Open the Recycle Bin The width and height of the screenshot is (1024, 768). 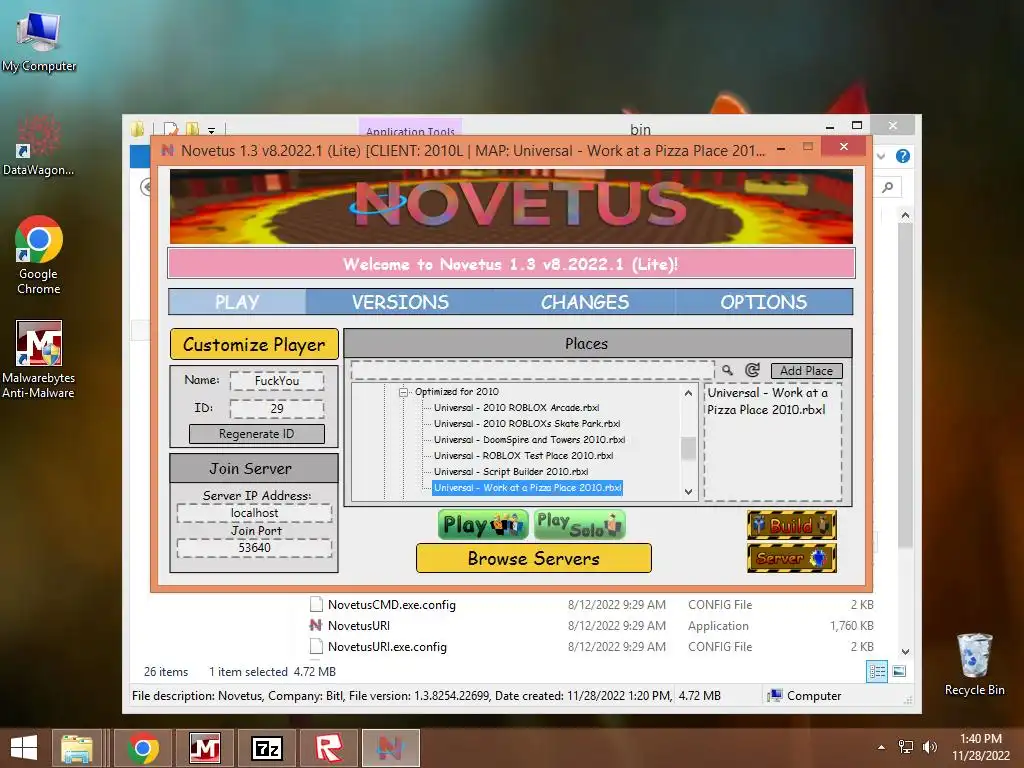pos(974,664)
